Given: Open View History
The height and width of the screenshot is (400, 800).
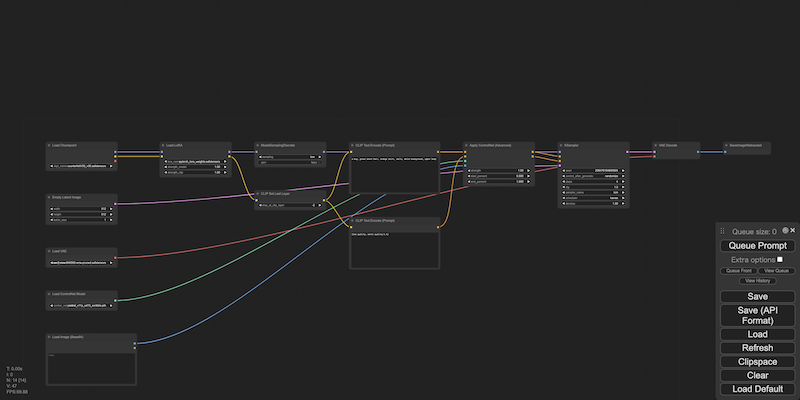Looking at the screenshot, I should [x=757, y=281].
